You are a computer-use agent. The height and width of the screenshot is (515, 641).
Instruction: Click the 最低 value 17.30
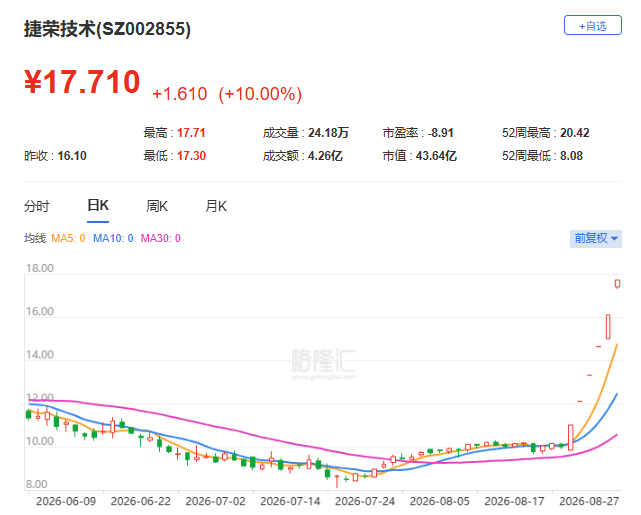(191, 156)
